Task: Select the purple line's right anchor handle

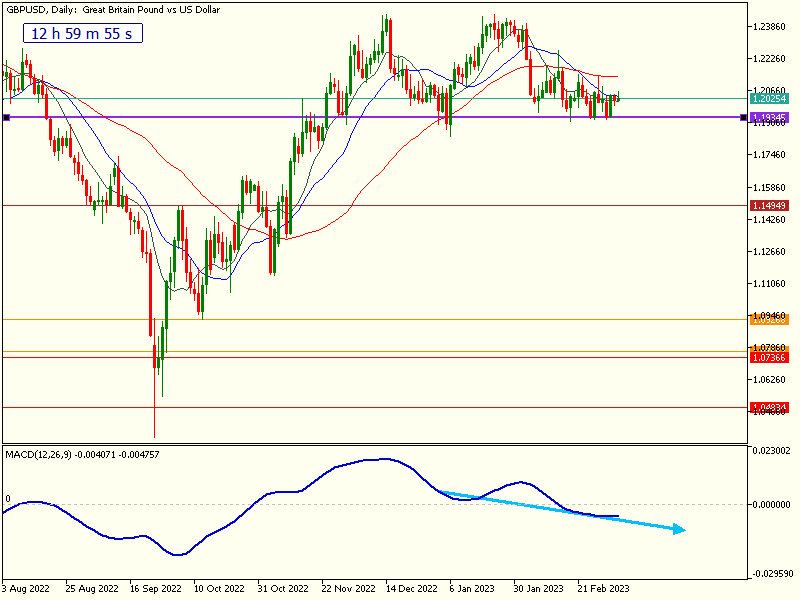Action: 742,118
